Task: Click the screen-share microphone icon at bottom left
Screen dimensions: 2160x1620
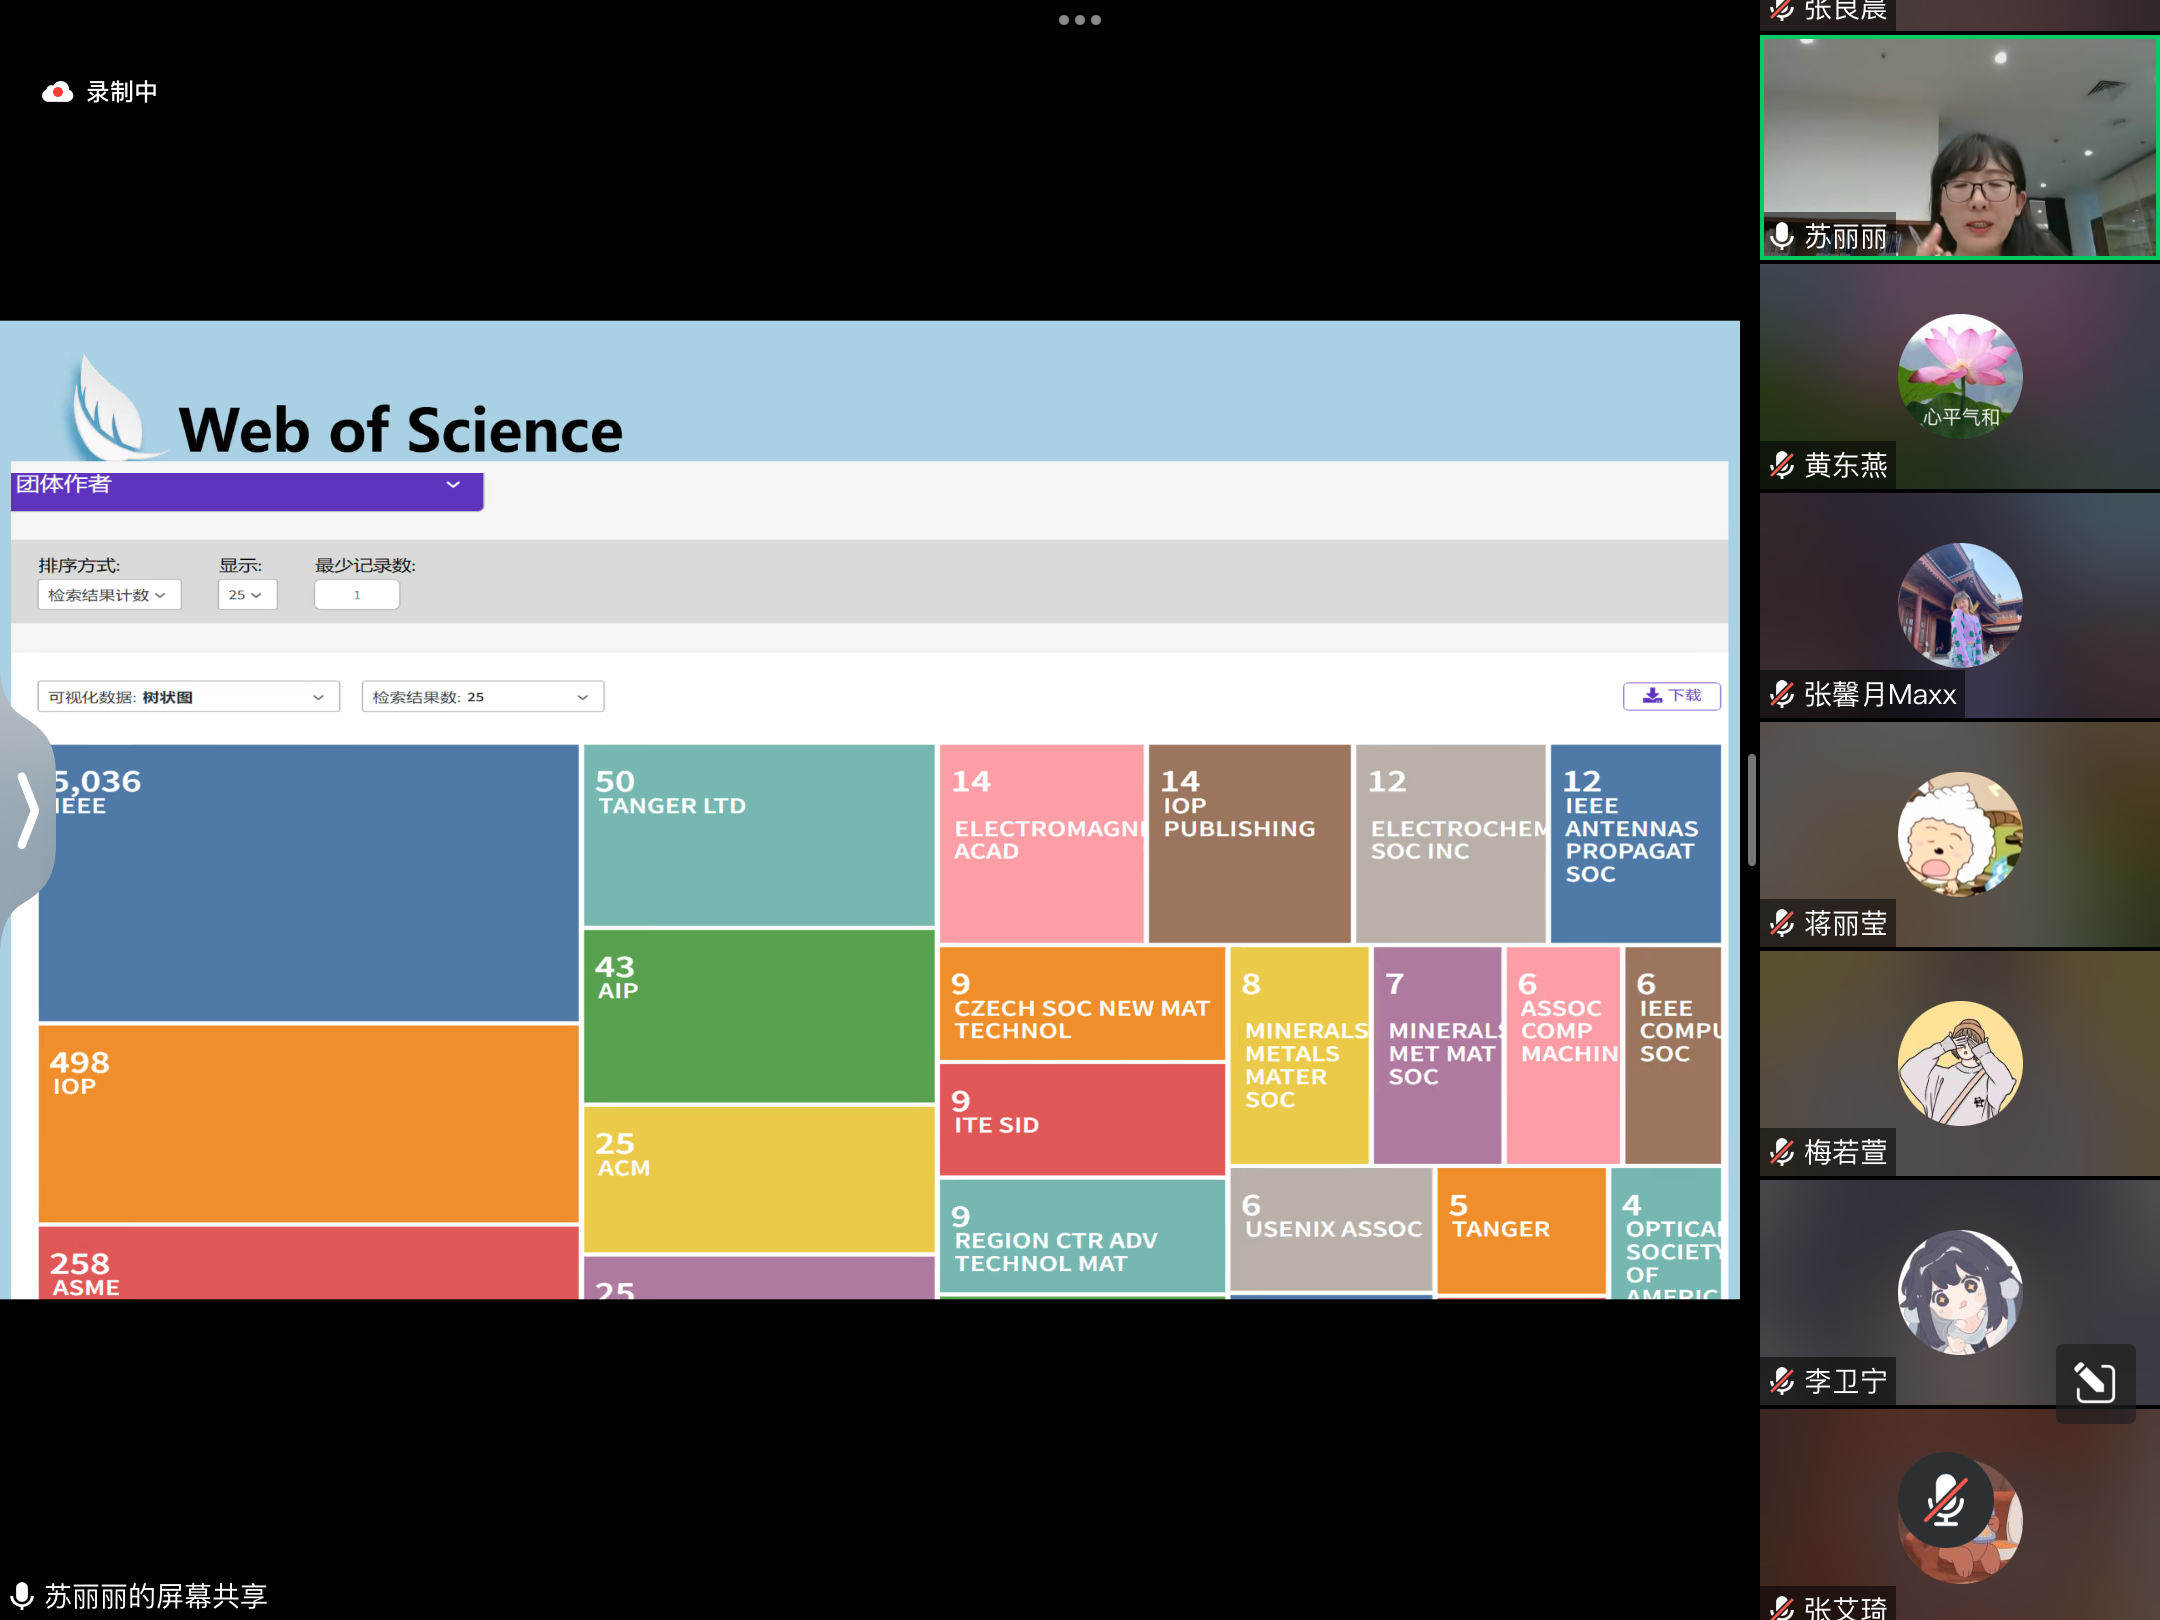Action: pos(22,1595)
